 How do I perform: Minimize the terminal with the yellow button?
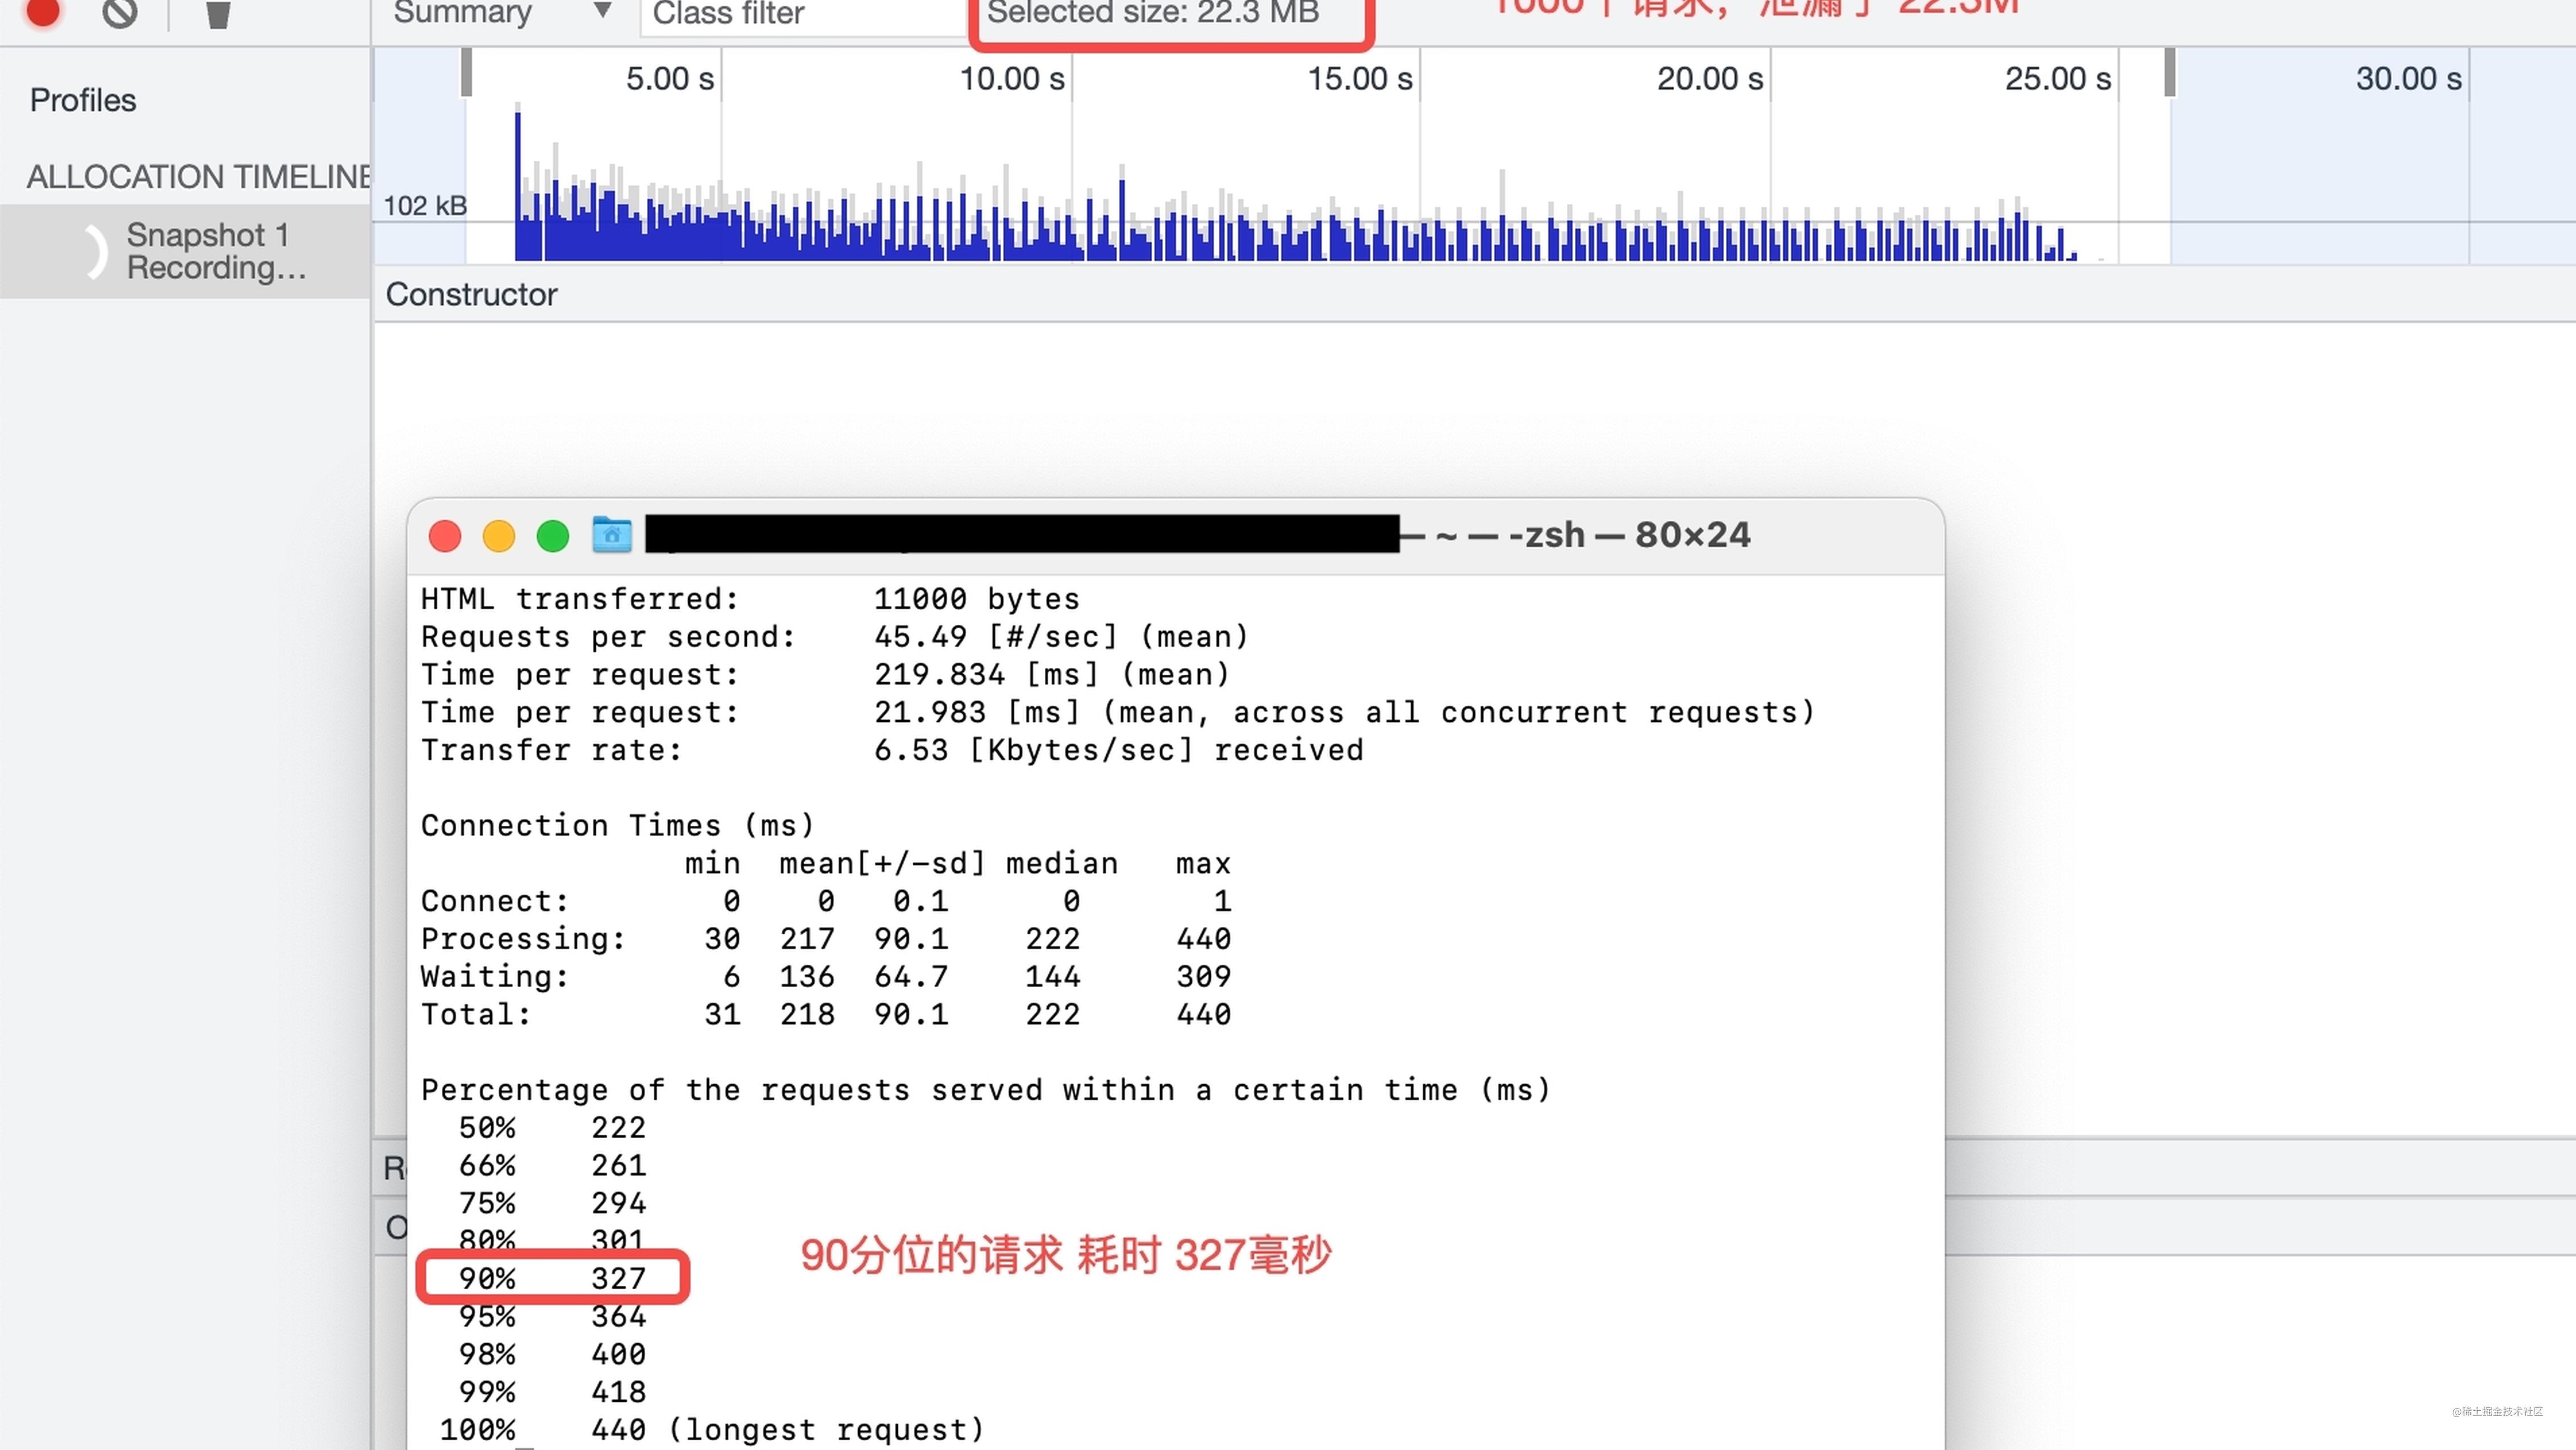pyautogui.click(x=498, y=536)
